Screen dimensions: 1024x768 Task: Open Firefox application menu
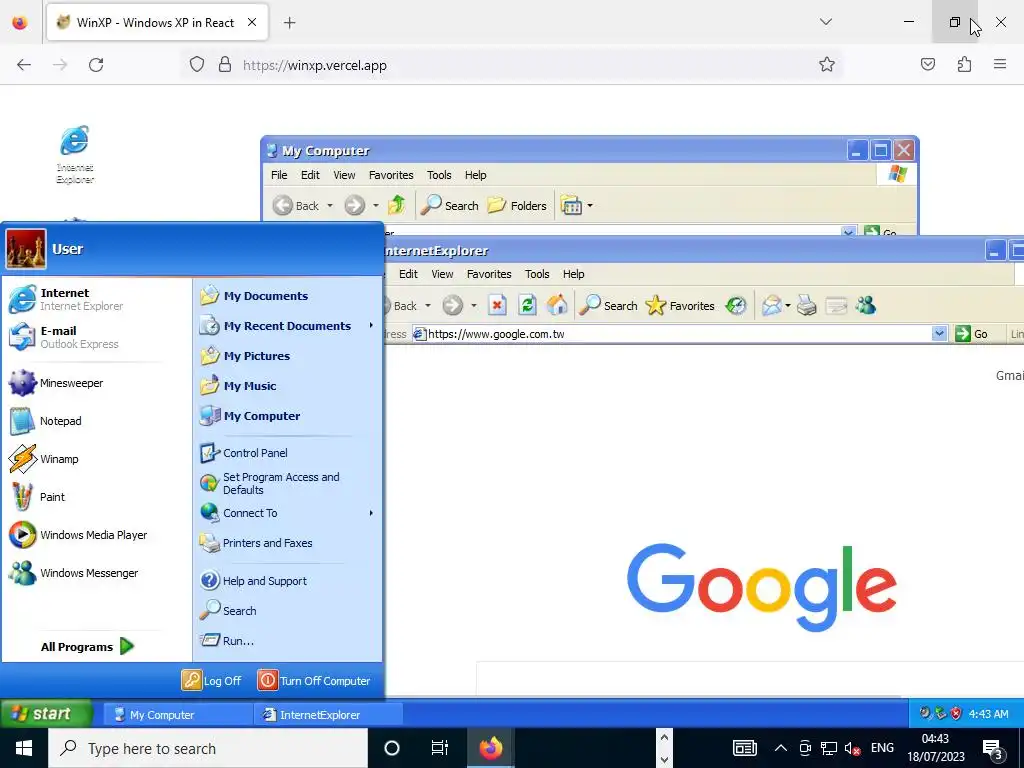pyautogui.click(x=999, y=64)
